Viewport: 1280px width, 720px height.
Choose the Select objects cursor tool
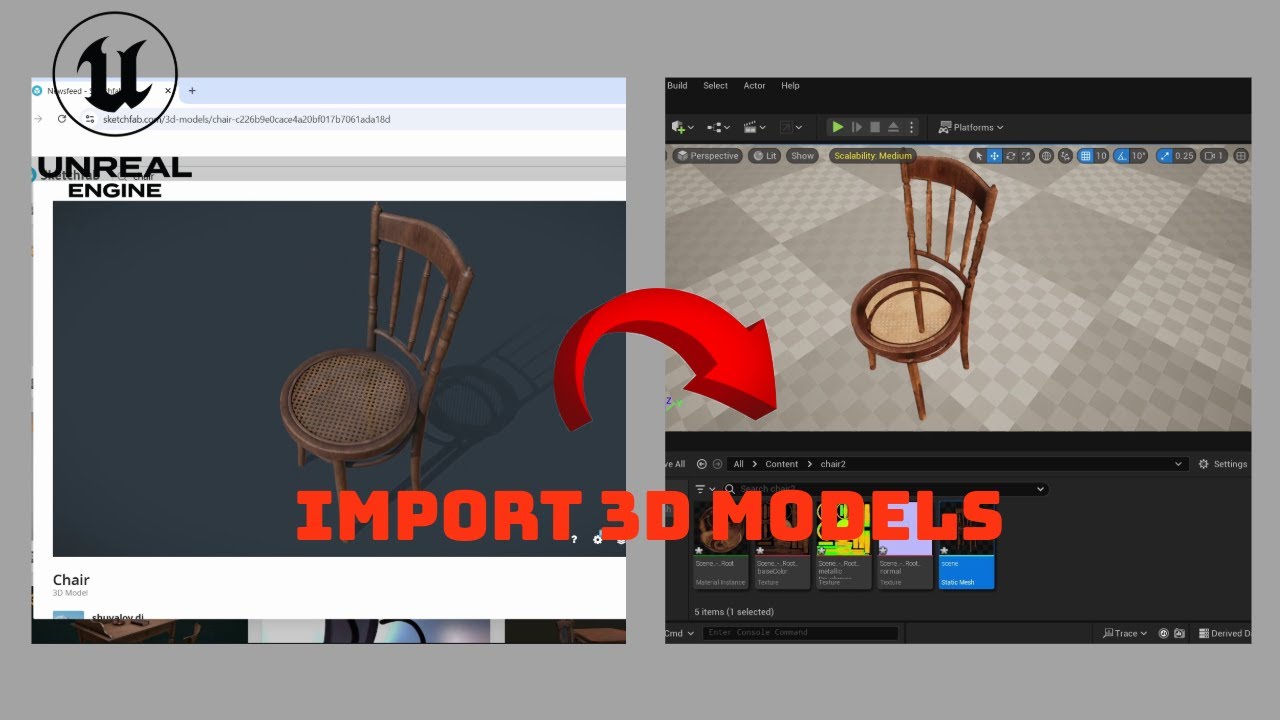click(x=979, y=156)
